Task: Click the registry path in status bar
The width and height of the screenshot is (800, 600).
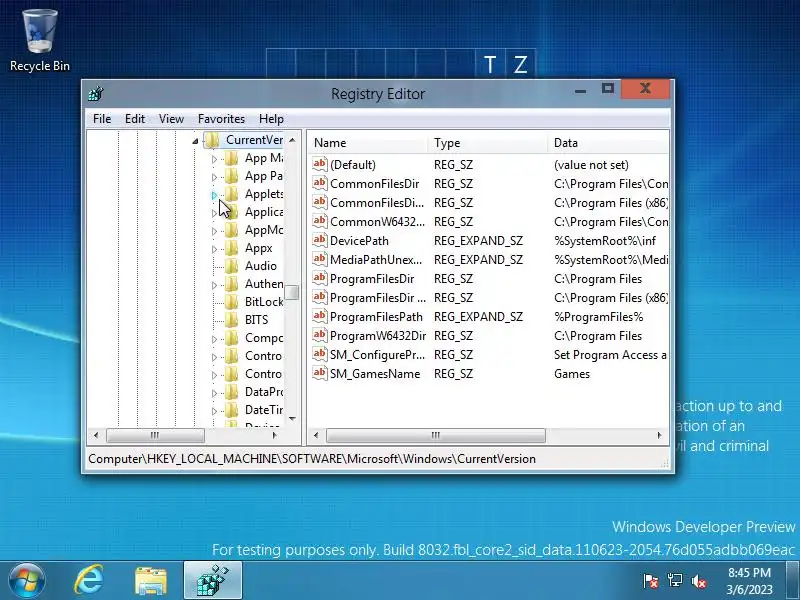Action: 312,459
